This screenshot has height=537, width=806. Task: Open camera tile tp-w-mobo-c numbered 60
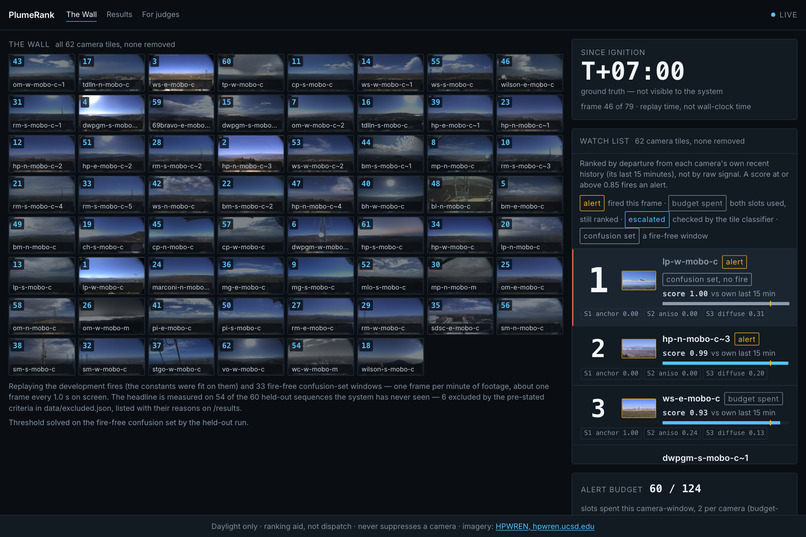[251, 72]
